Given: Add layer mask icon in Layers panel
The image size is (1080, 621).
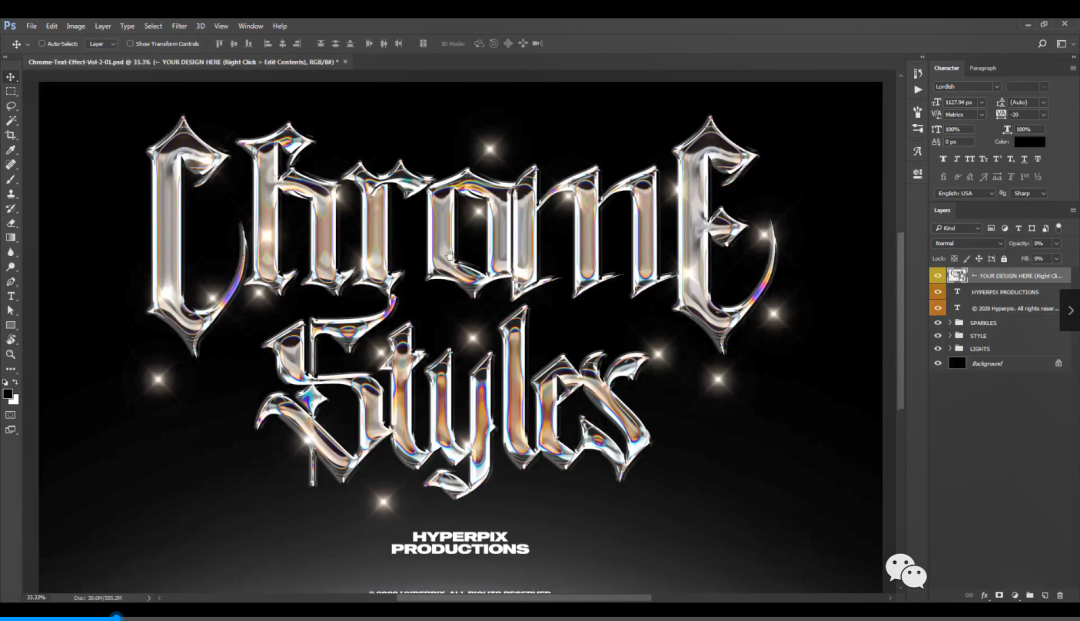Looking at the screenshot, I should point(999,596).
